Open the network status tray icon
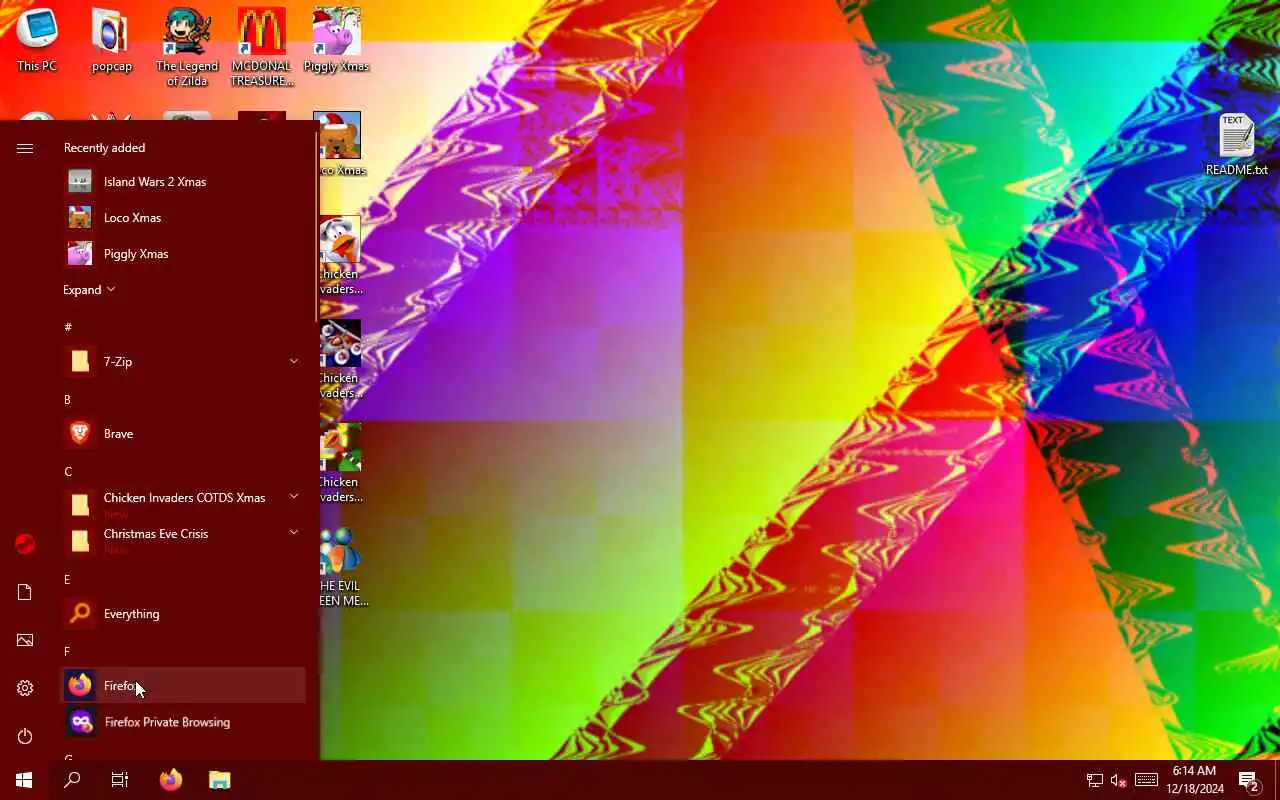 (1095, 780)
